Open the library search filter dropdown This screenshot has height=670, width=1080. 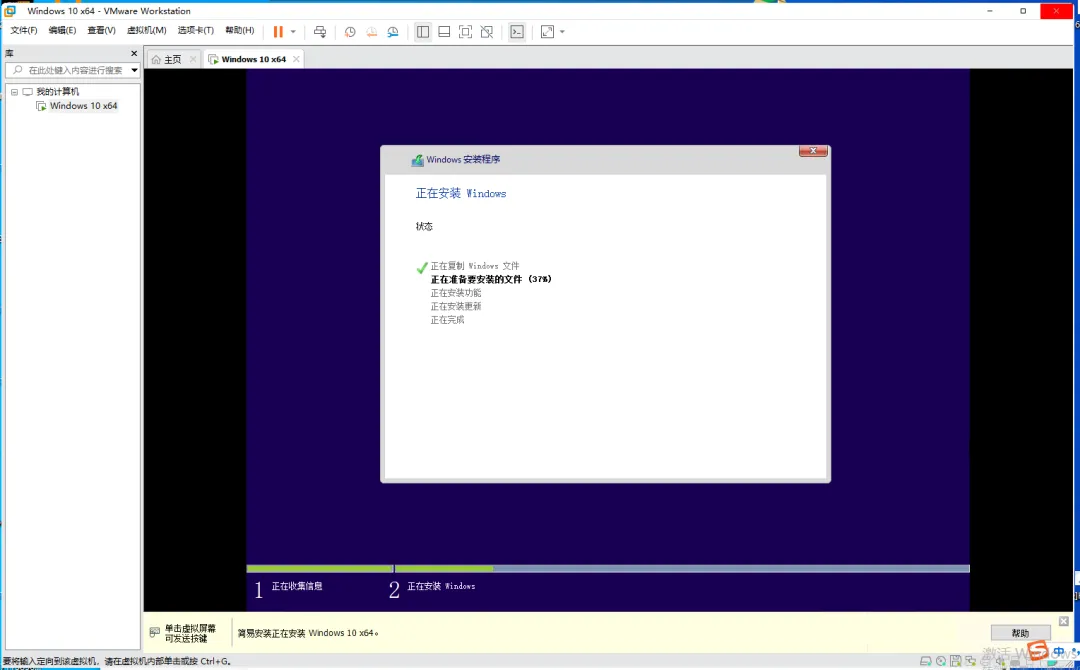pyautogui.click(x=134, y=70)
